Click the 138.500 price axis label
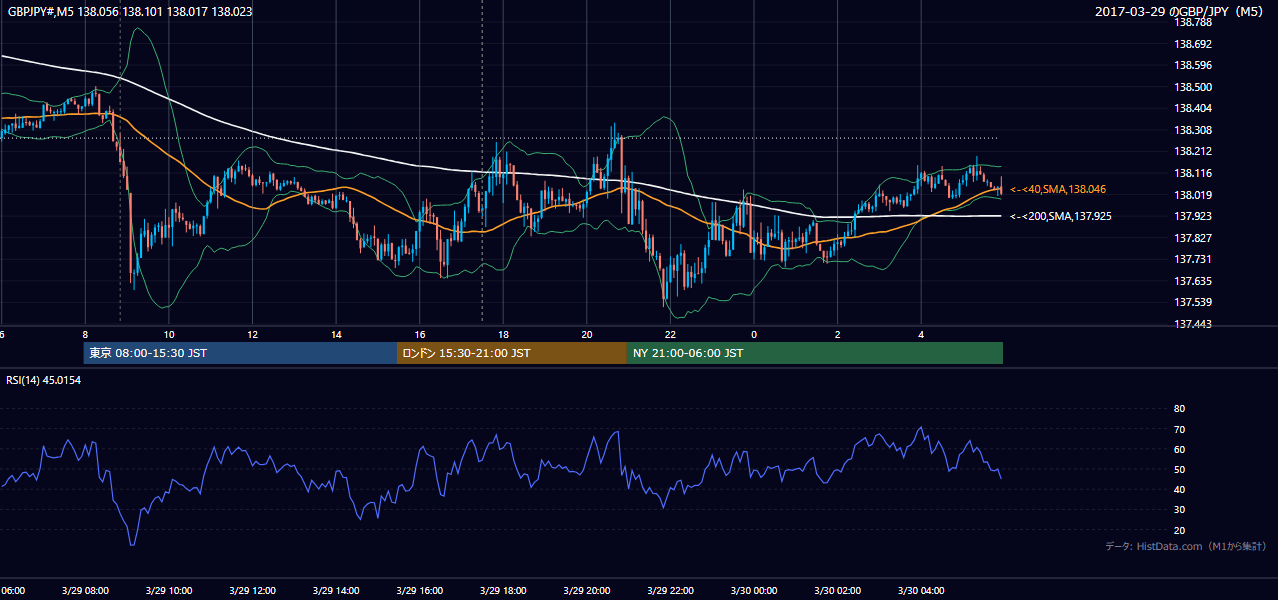1278x600 pixels. (x=1192, y=87)
